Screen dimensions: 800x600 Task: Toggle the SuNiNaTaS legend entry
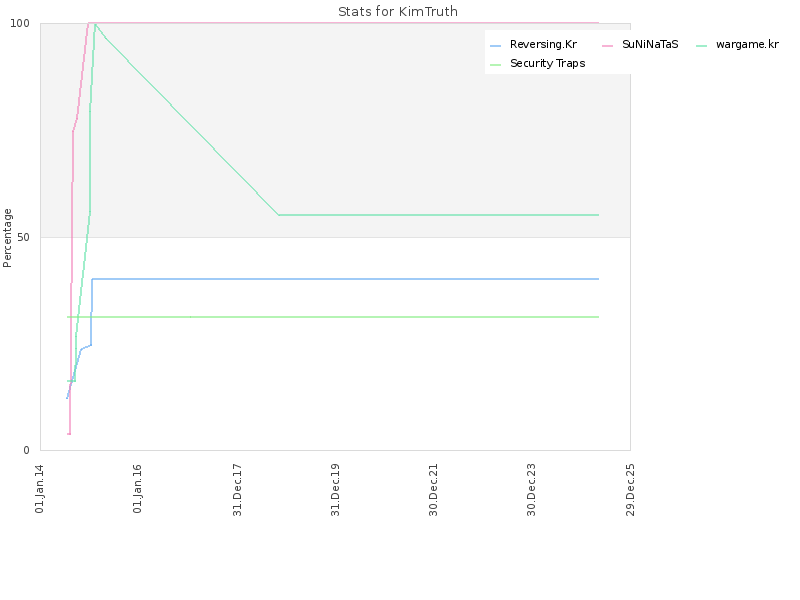click(650, 45)
